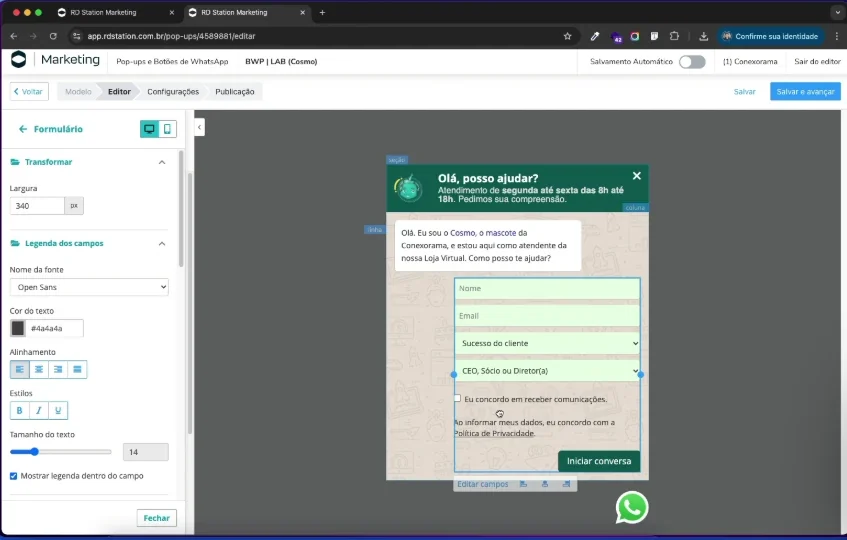Apply bold style to labels
The image size is (847, 540).
coord(19,410)
